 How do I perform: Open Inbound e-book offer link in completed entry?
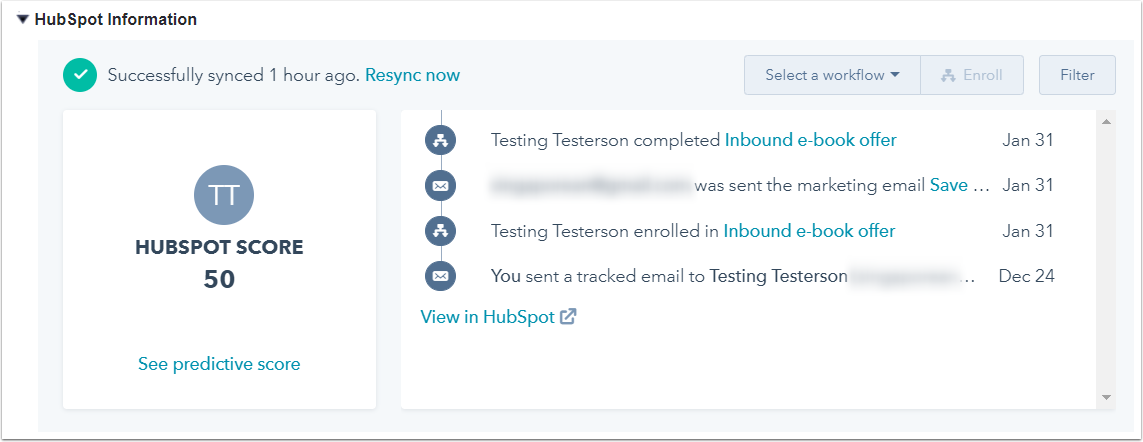pos(810,140)
